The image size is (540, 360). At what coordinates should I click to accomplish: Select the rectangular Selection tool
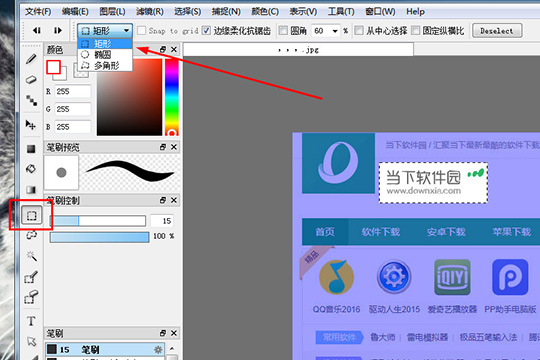click(x=32, y=215)
